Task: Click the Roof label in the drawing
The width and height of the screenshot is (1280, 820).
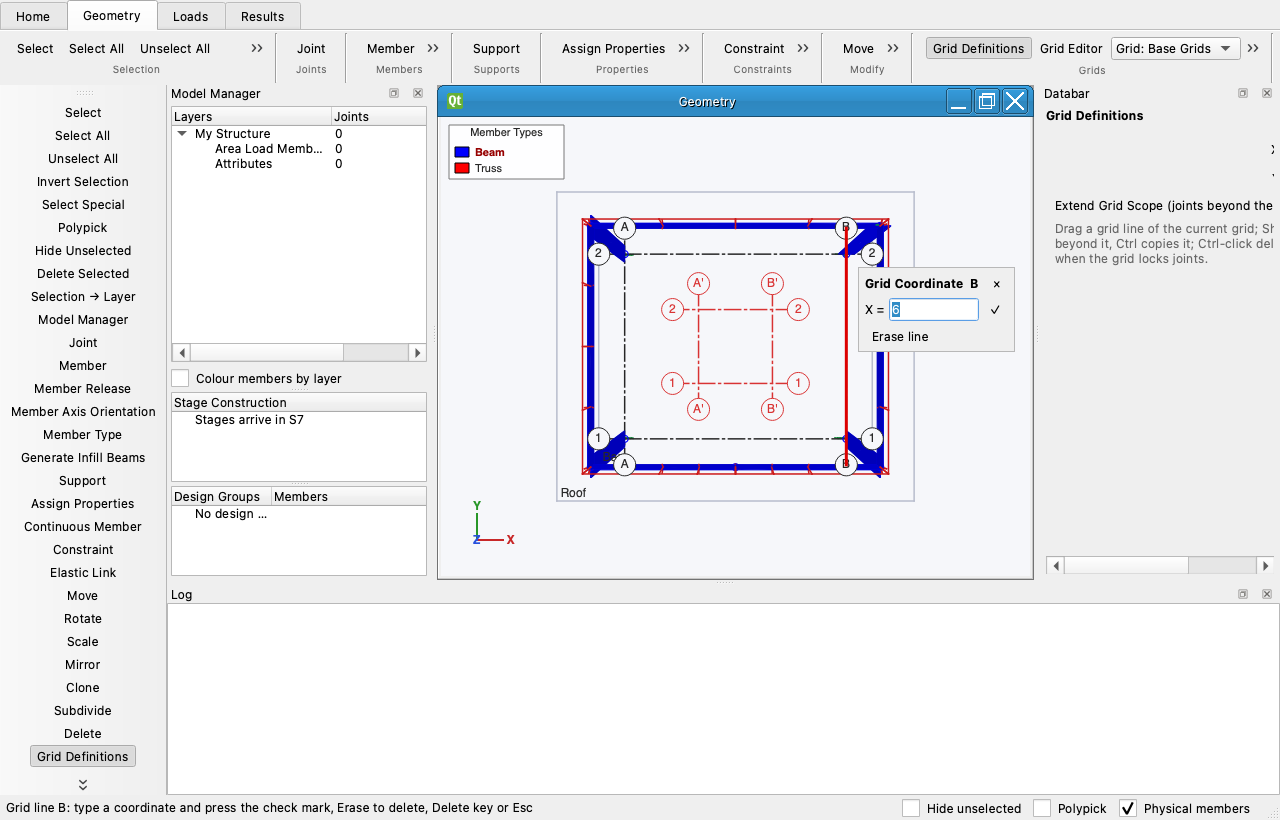Action: (x=573, y=493)
